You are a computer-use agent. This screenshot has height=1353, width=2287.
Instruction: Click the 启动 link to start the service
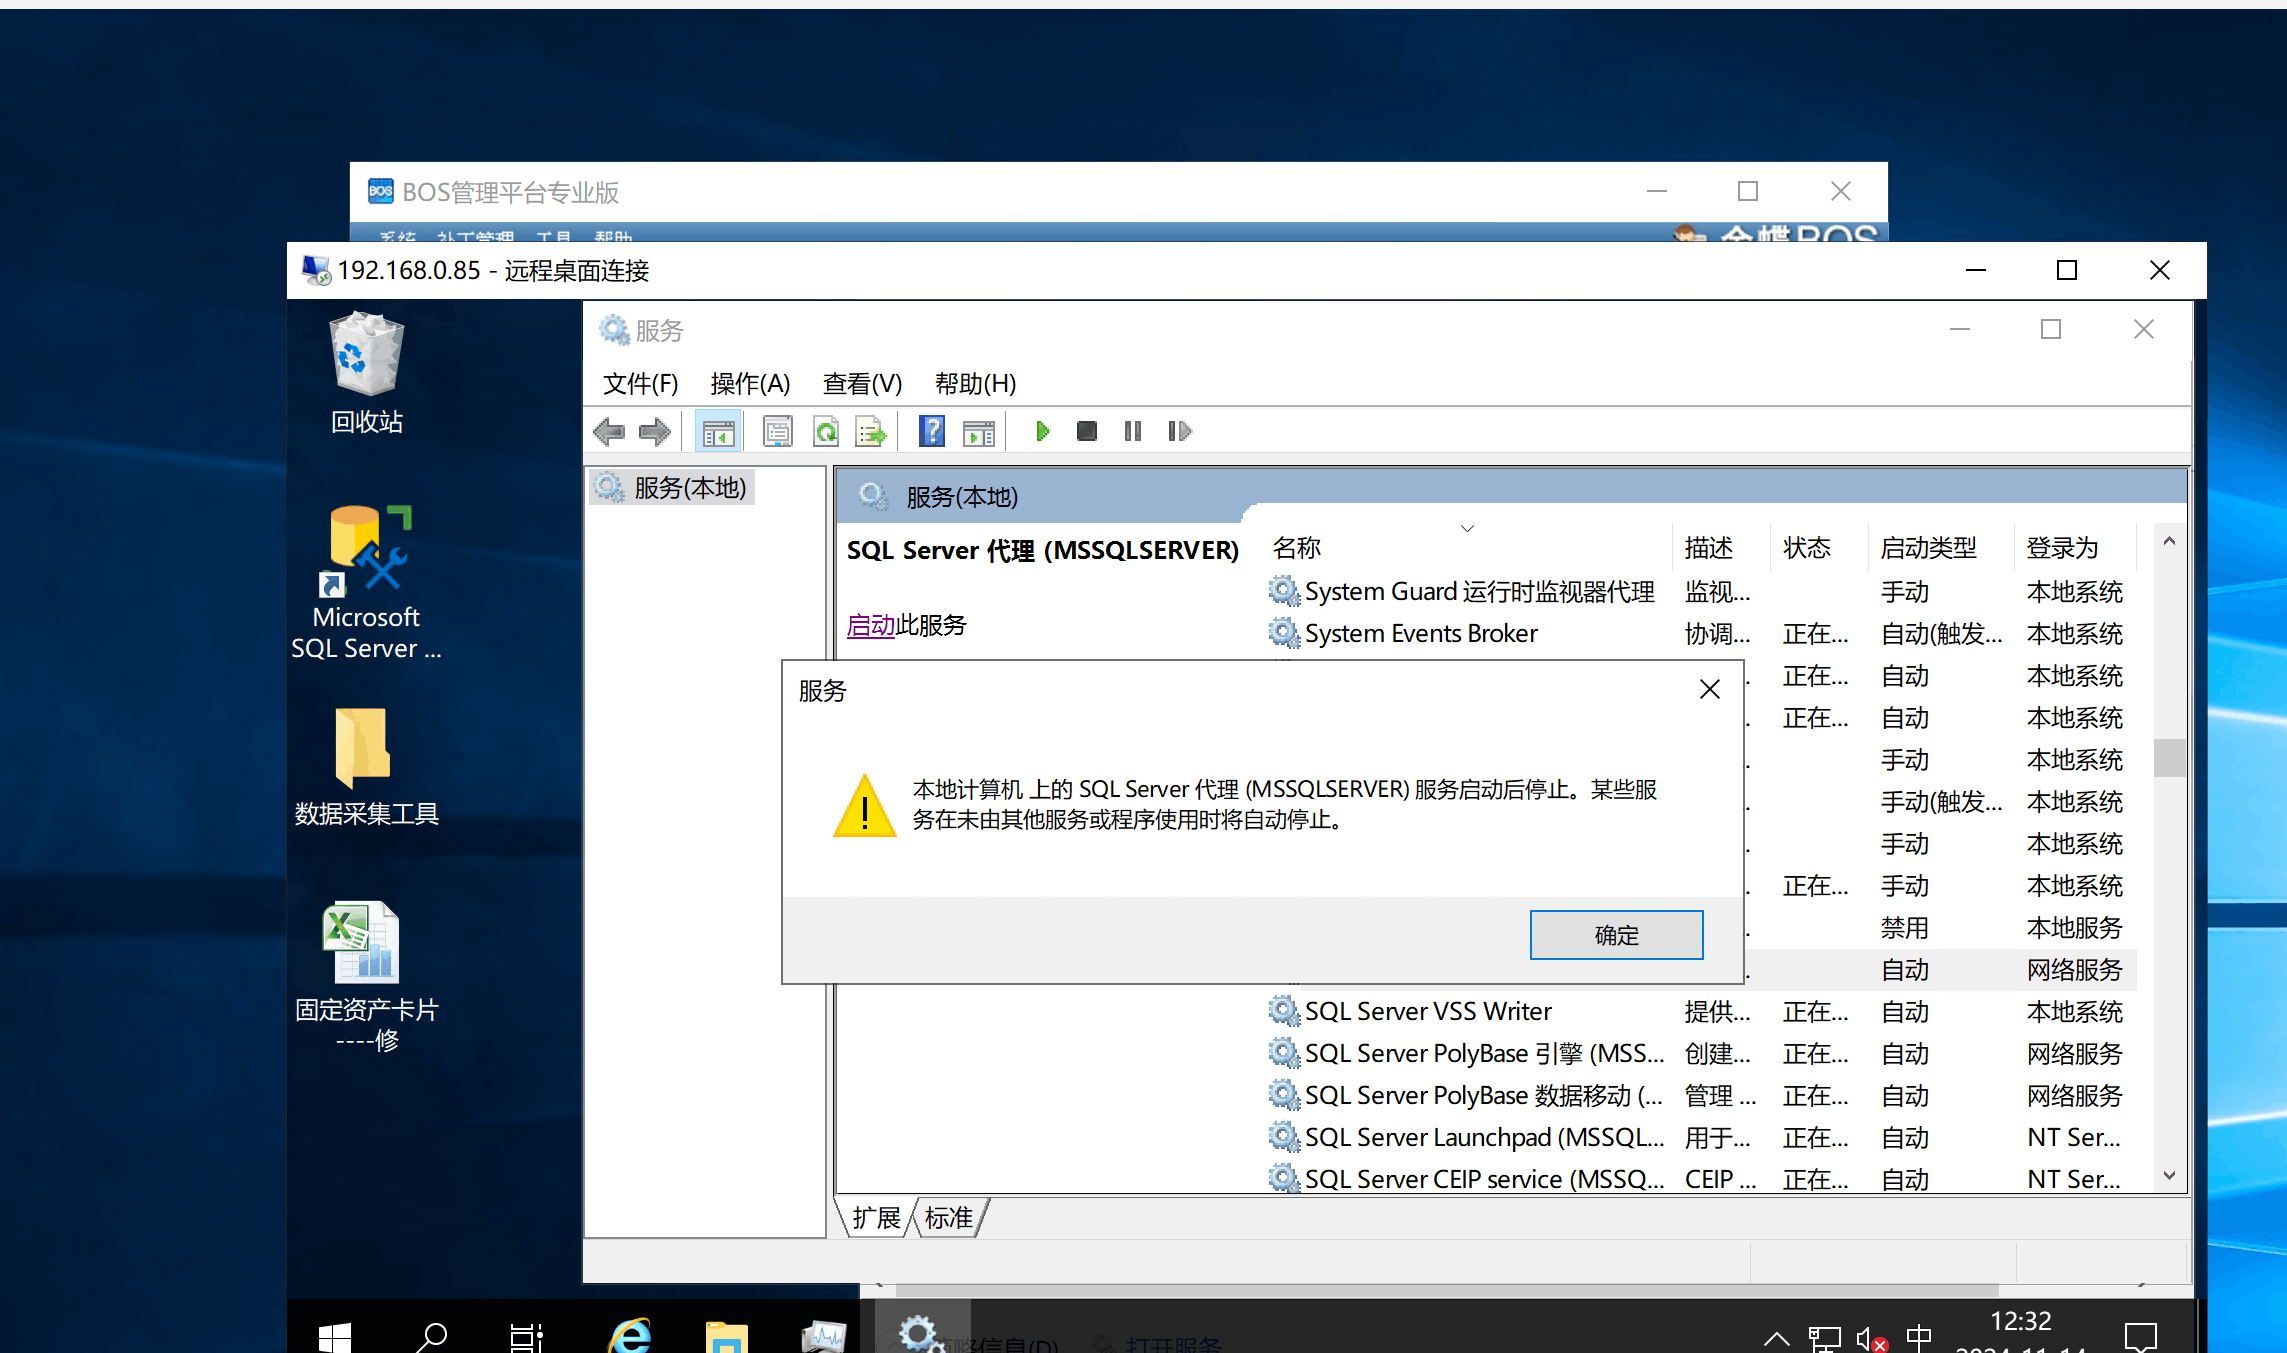coord(870,626)
